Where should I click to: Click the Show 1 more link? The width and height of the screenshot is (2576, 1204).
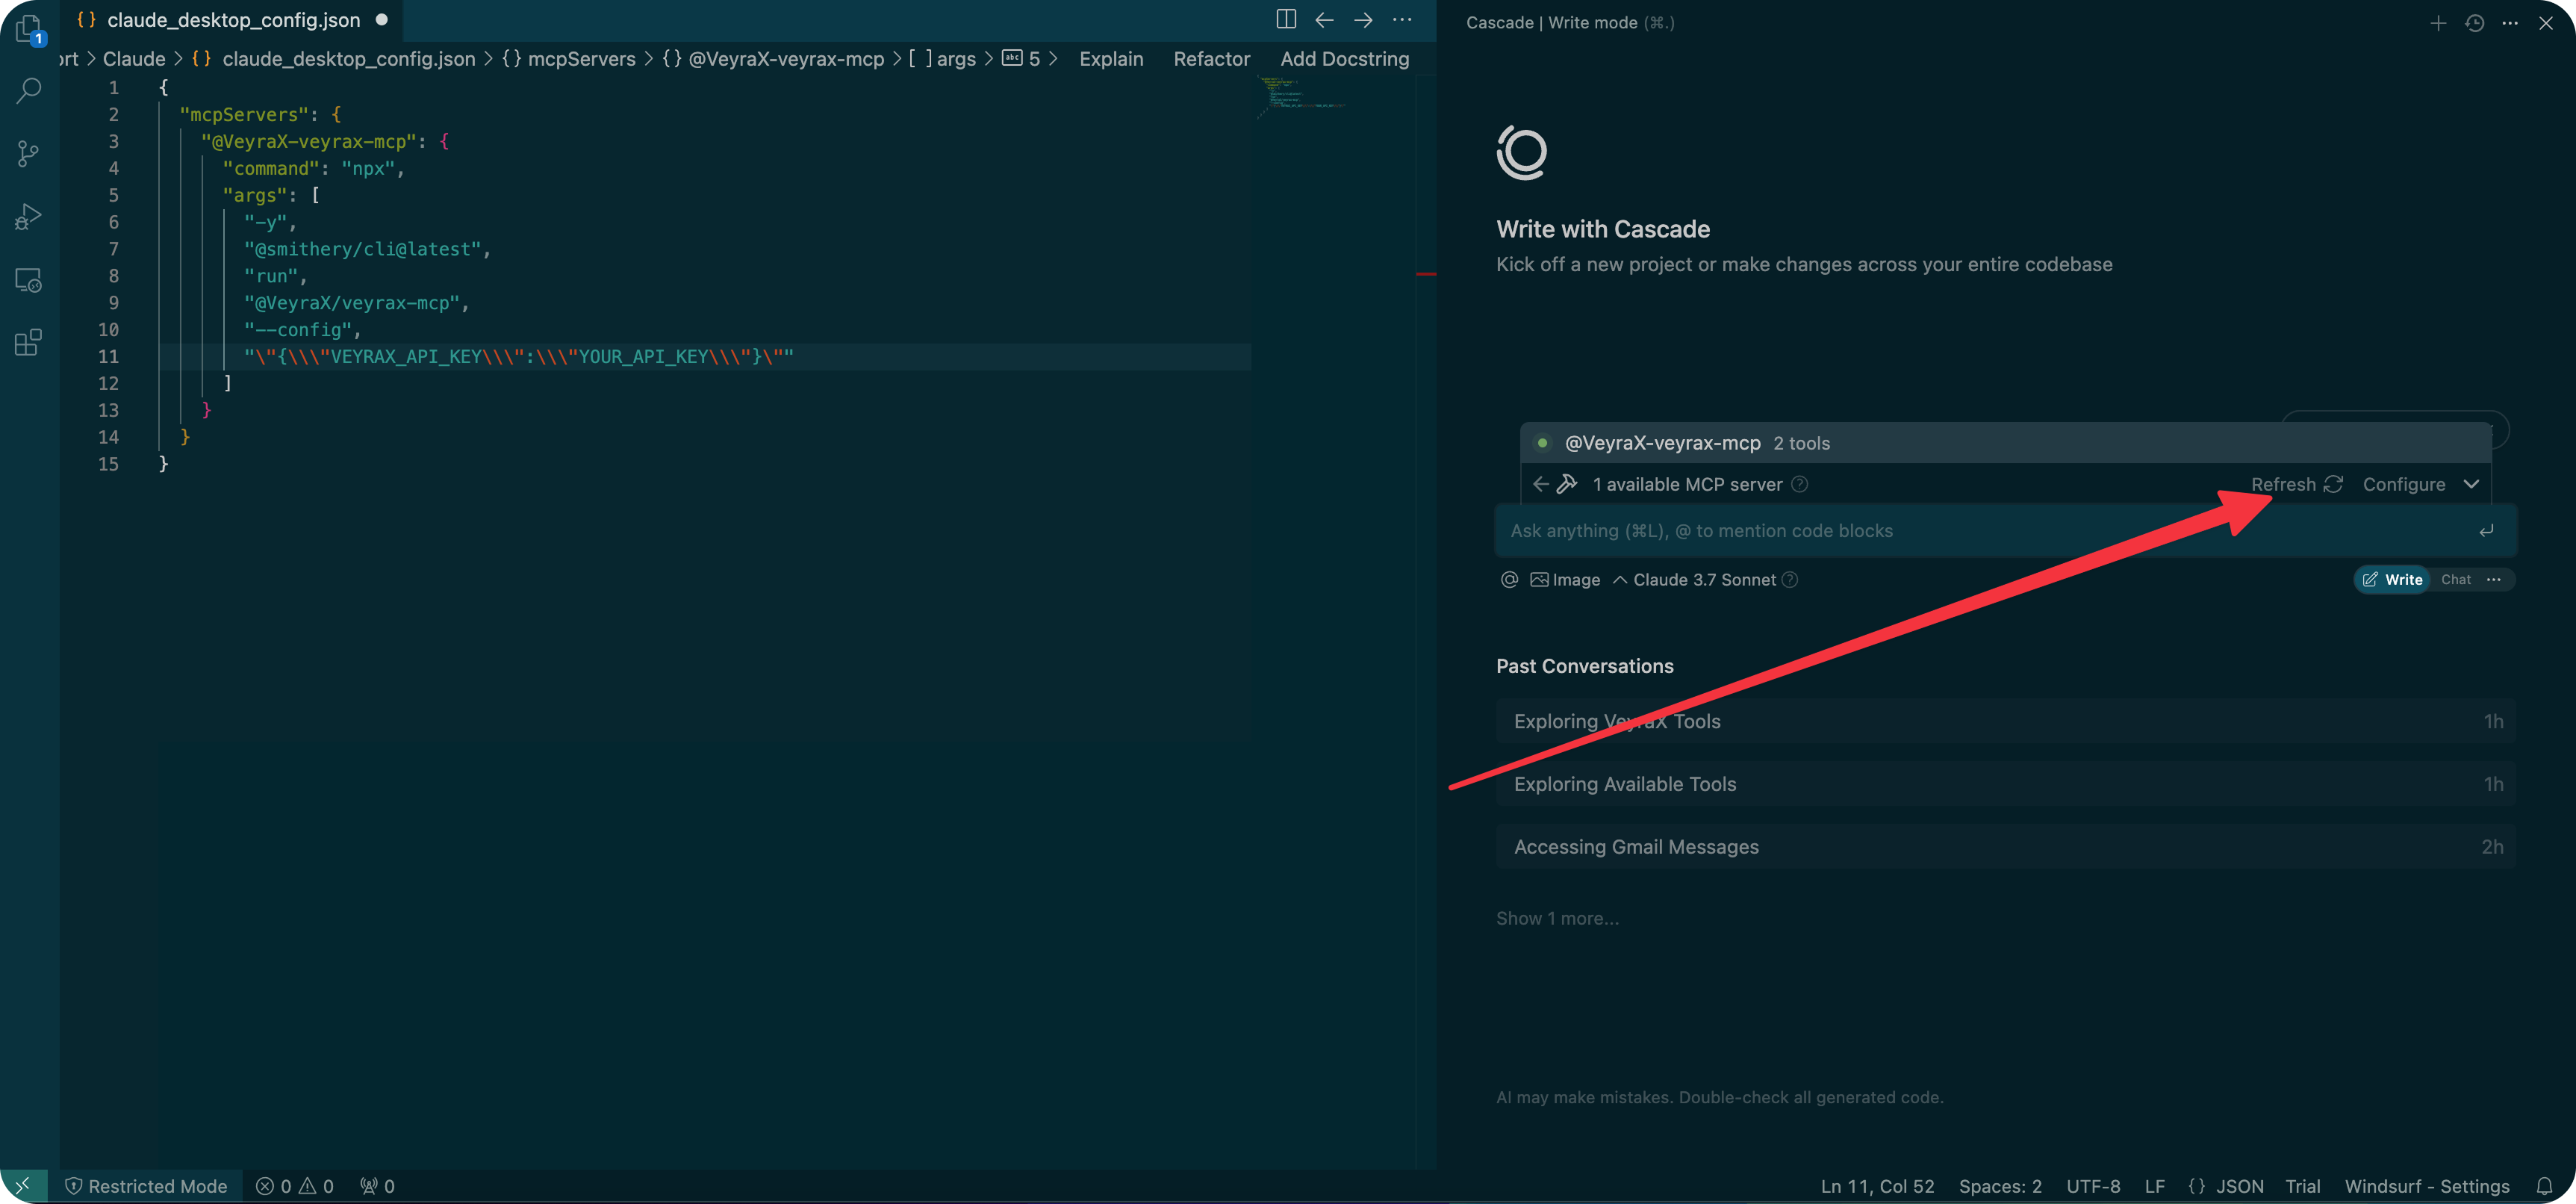pyautogui.click(x=1557, y=918)
